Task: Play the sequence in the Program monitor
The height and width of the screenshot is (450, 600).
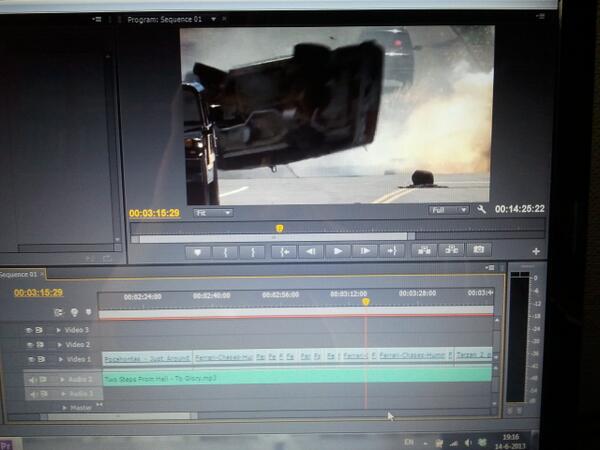Action: 338,251
